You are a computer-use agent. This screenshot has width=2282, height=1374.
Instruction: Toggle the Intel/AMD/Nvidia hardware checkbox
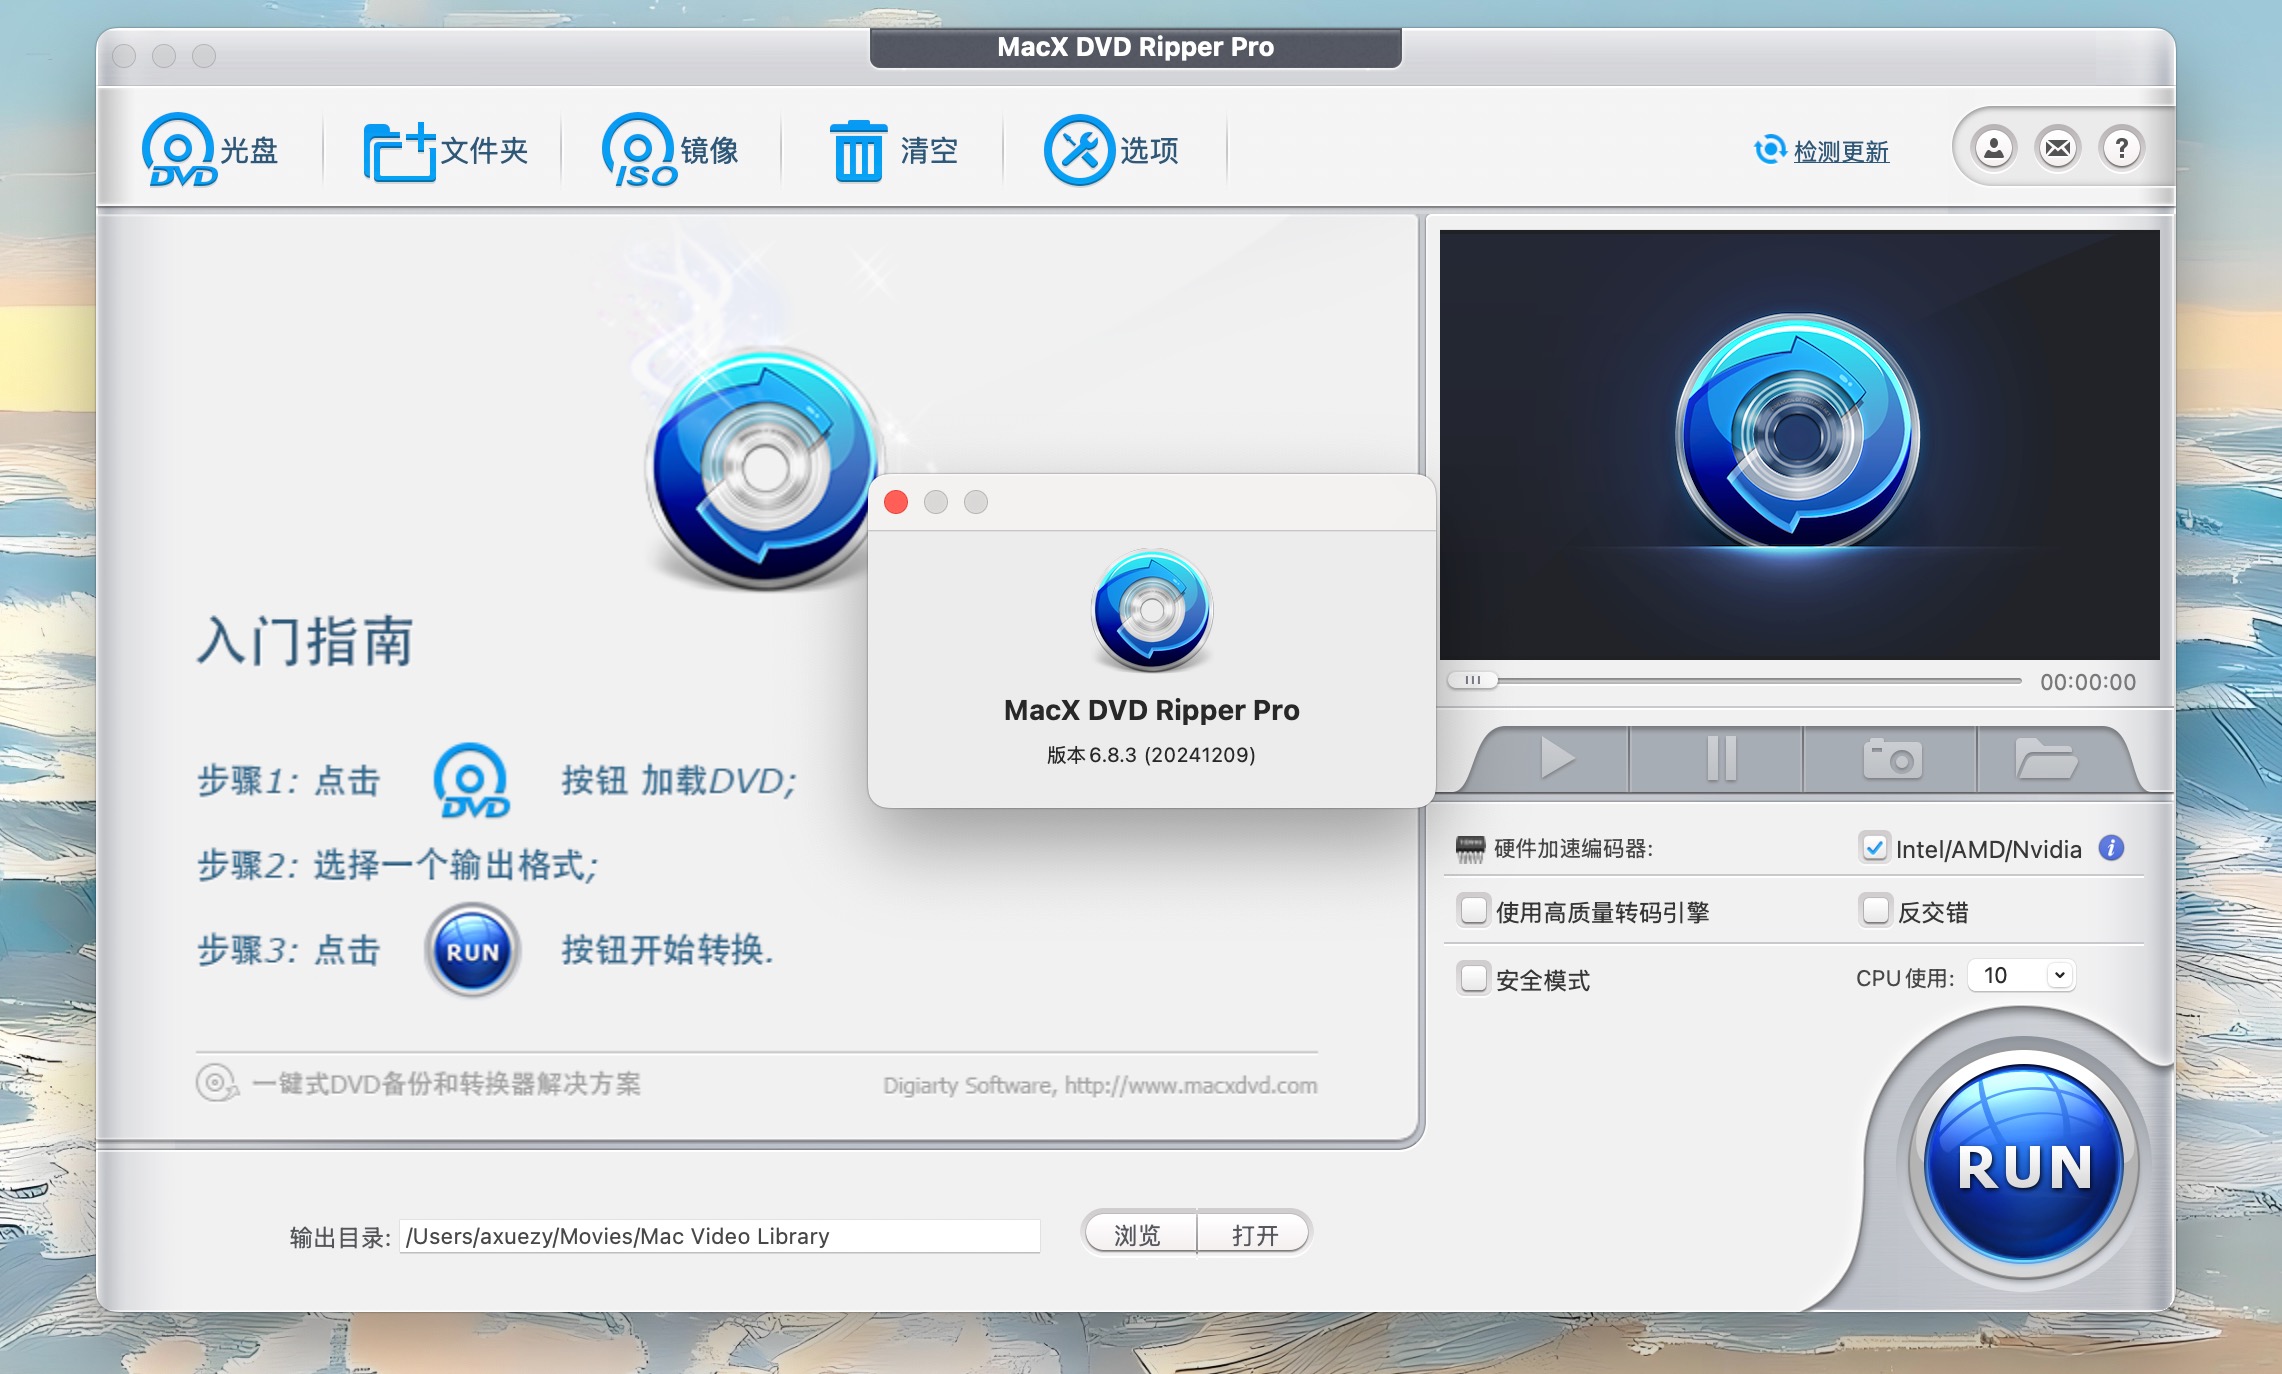click(1874, 848)
